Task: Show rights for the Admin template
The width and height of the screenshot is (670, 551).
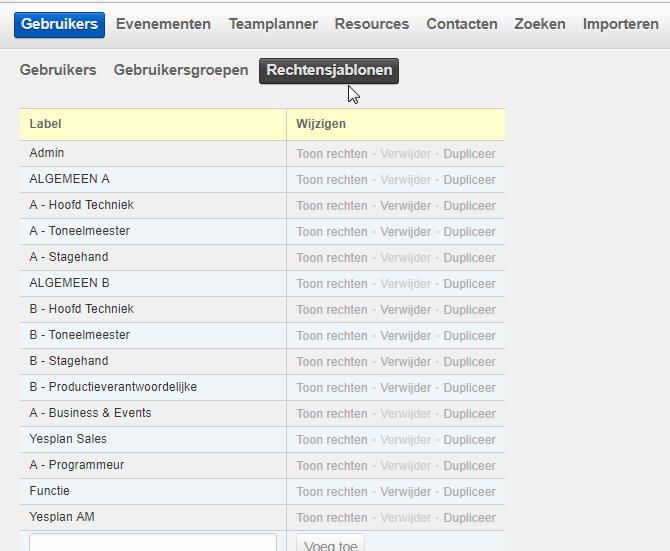Action: tap(332, 154)
